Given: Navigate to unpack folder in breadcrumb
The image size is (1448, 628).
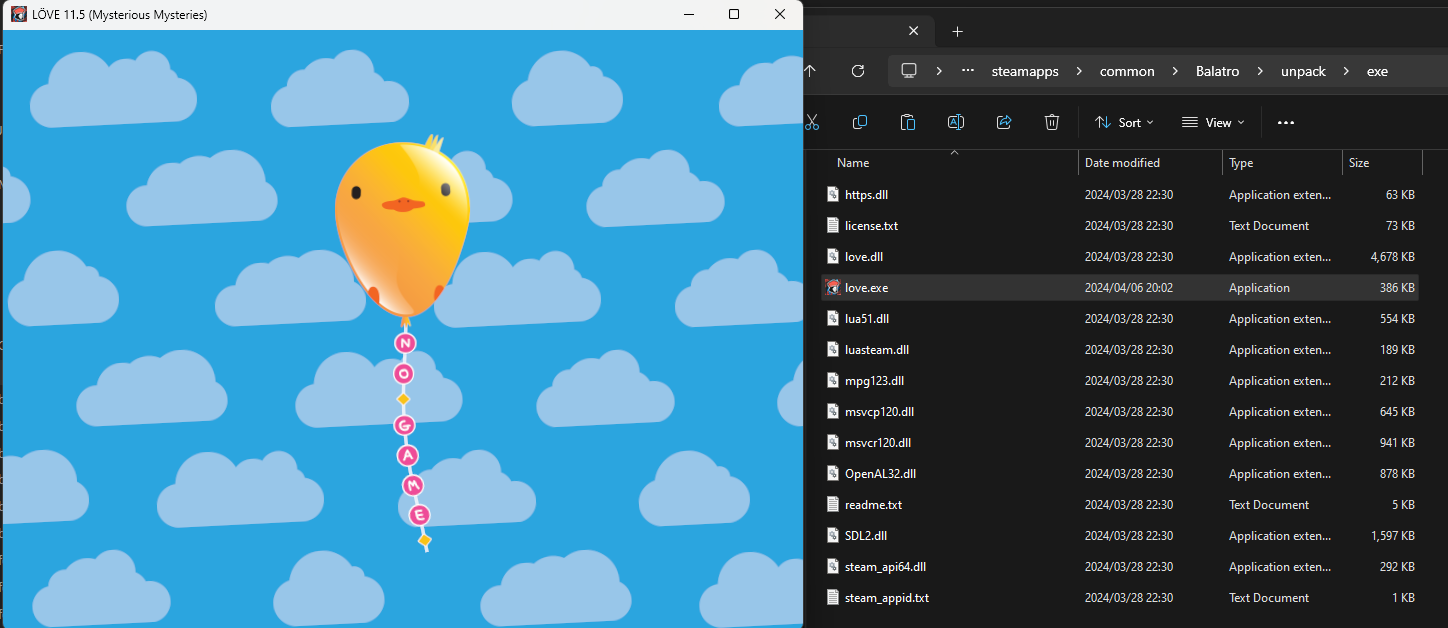Looking at the screenshot, I should click(x=1303, y=71).
